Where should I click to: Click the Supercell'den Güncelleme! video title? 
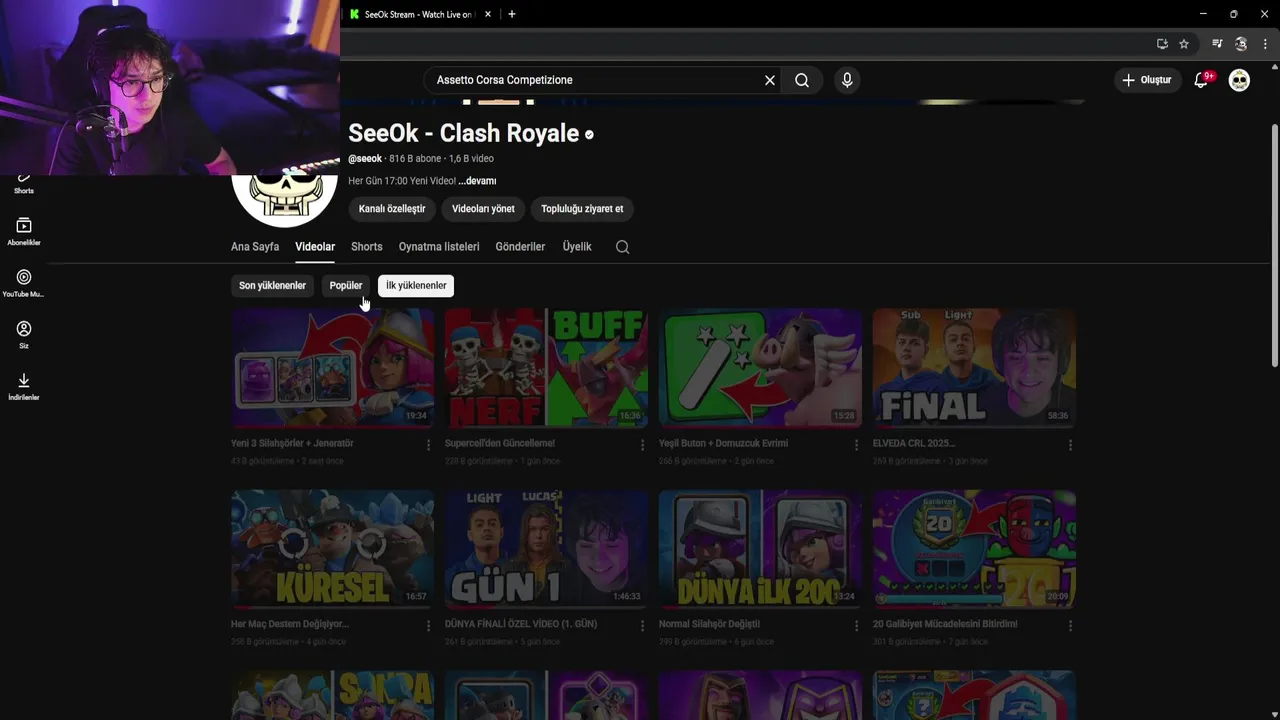[500, 443]
